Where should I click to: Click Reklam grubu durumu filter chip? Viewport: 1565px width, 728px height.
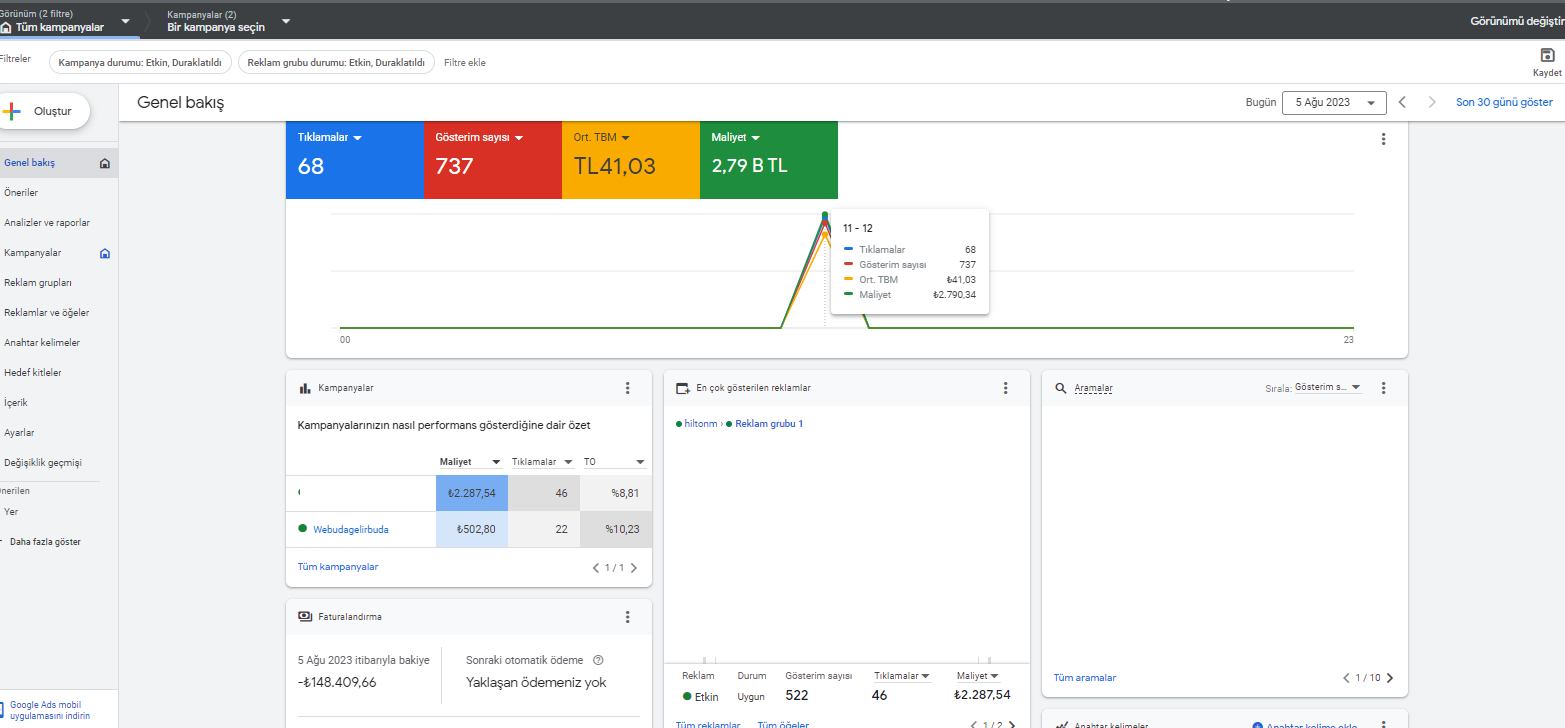coord(336,63)
